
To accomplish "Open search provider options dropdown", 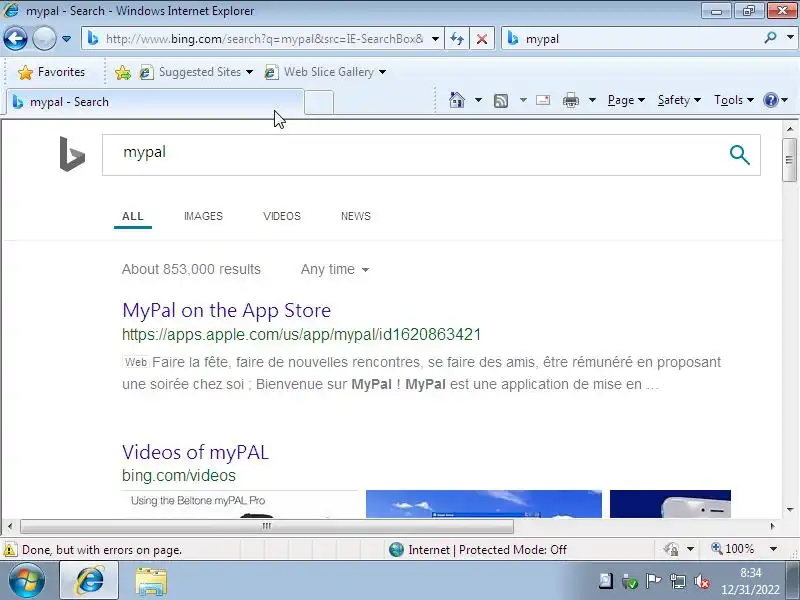I will (790, 38).
